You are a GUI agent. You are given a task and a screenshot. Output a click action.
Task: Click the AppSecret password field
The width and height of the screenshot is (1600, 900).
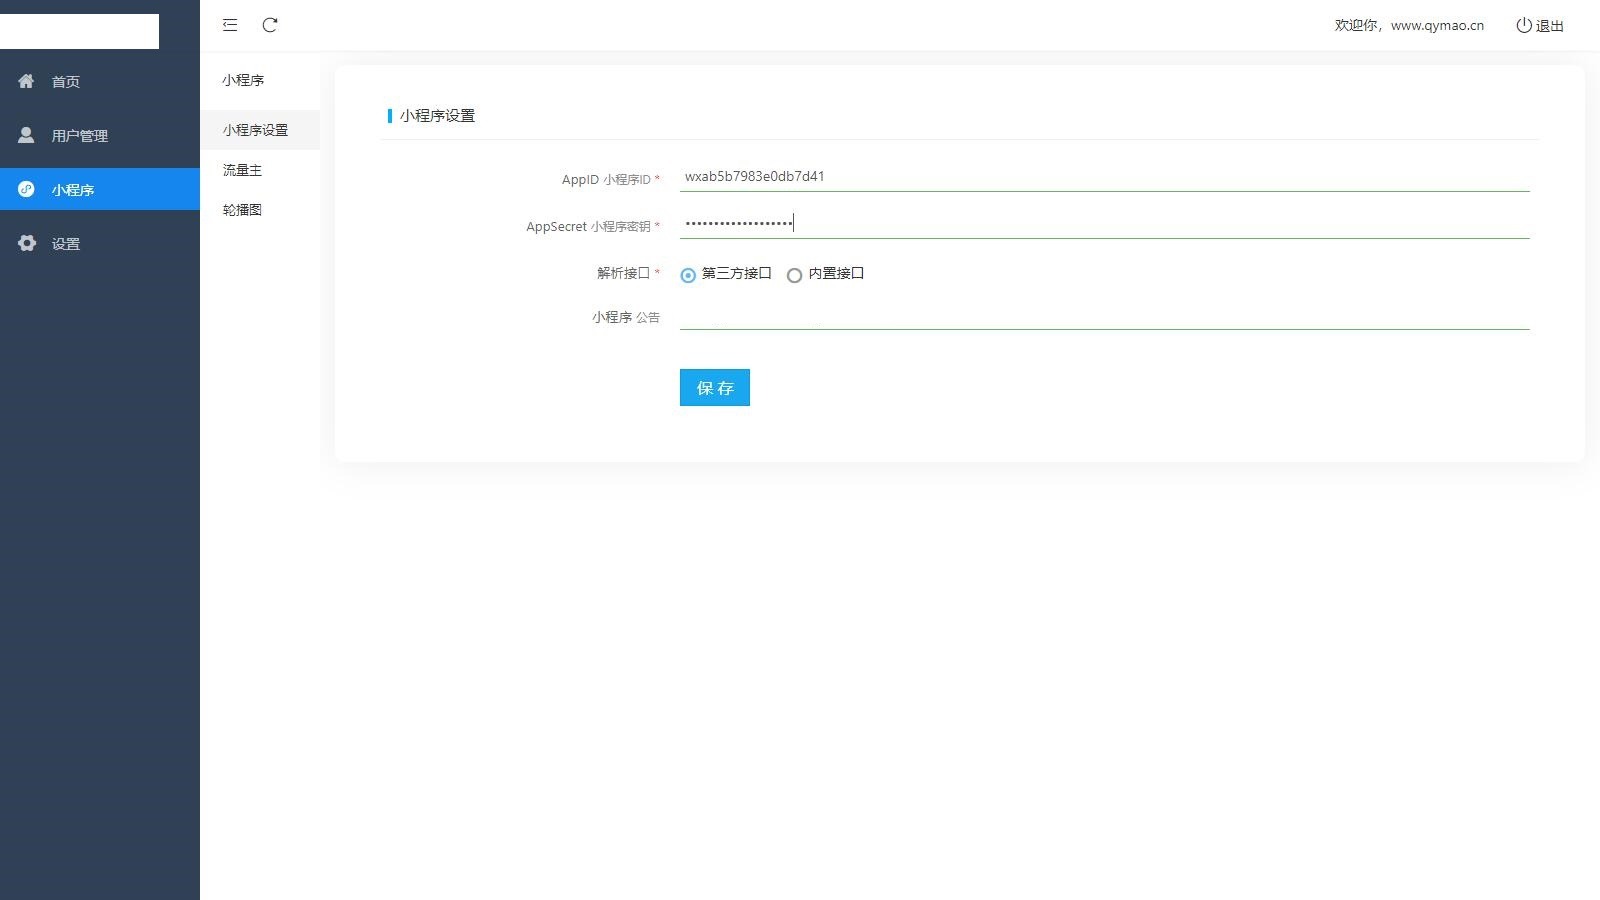[x=1105, y=224]
